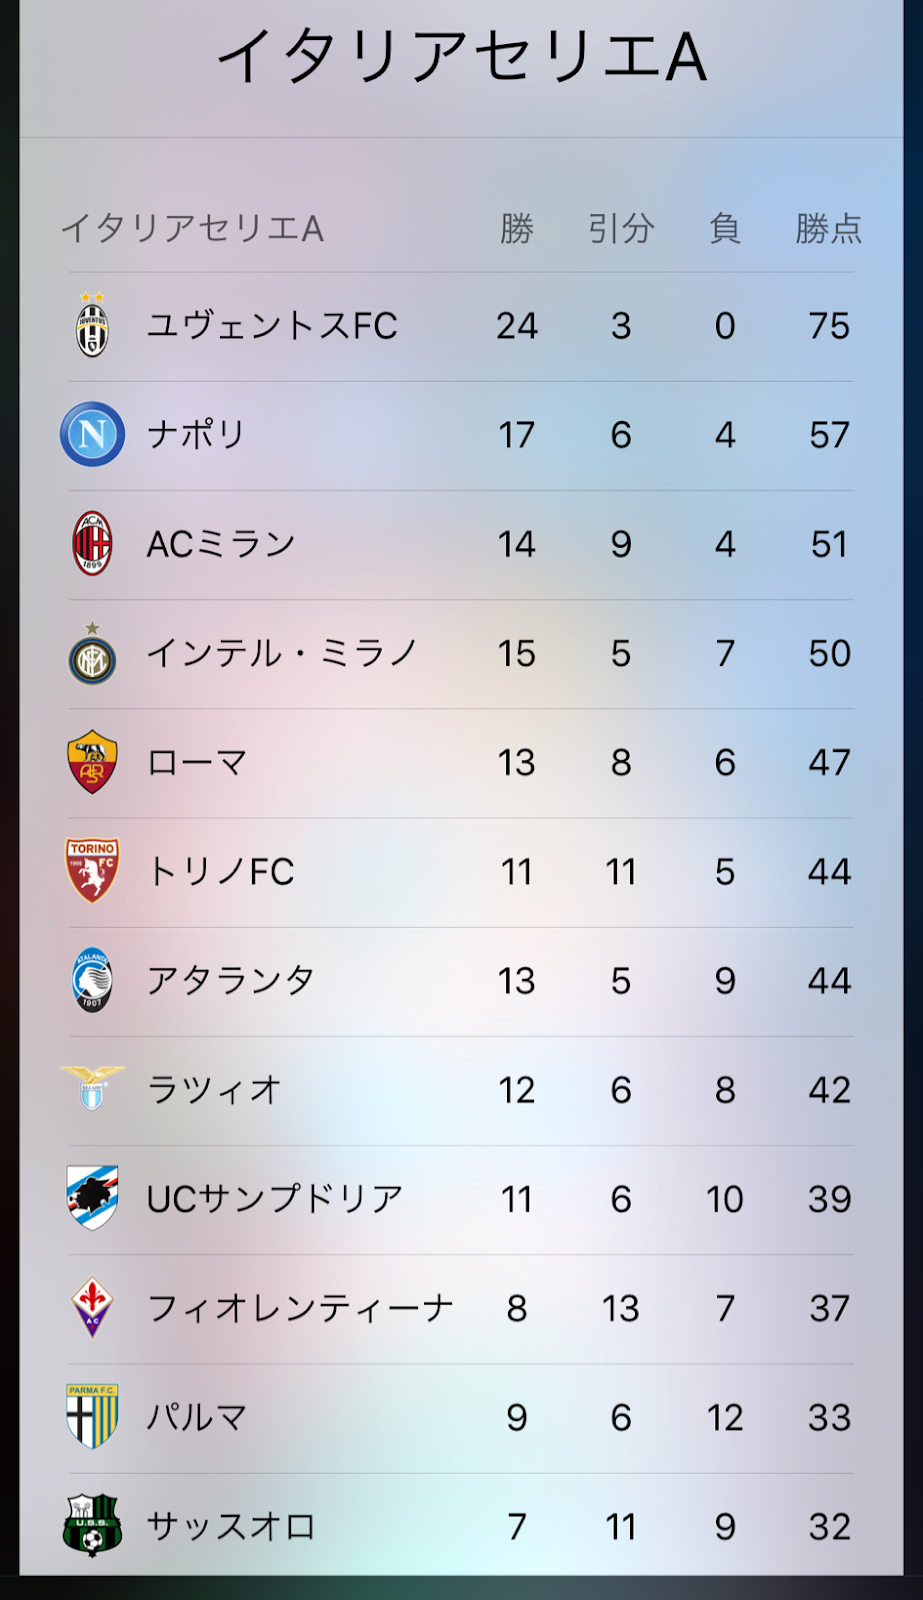Select the イタリアセリエA table title
Image resolution: width=923 pixels, height=1600 pixels.
point(461,55)
